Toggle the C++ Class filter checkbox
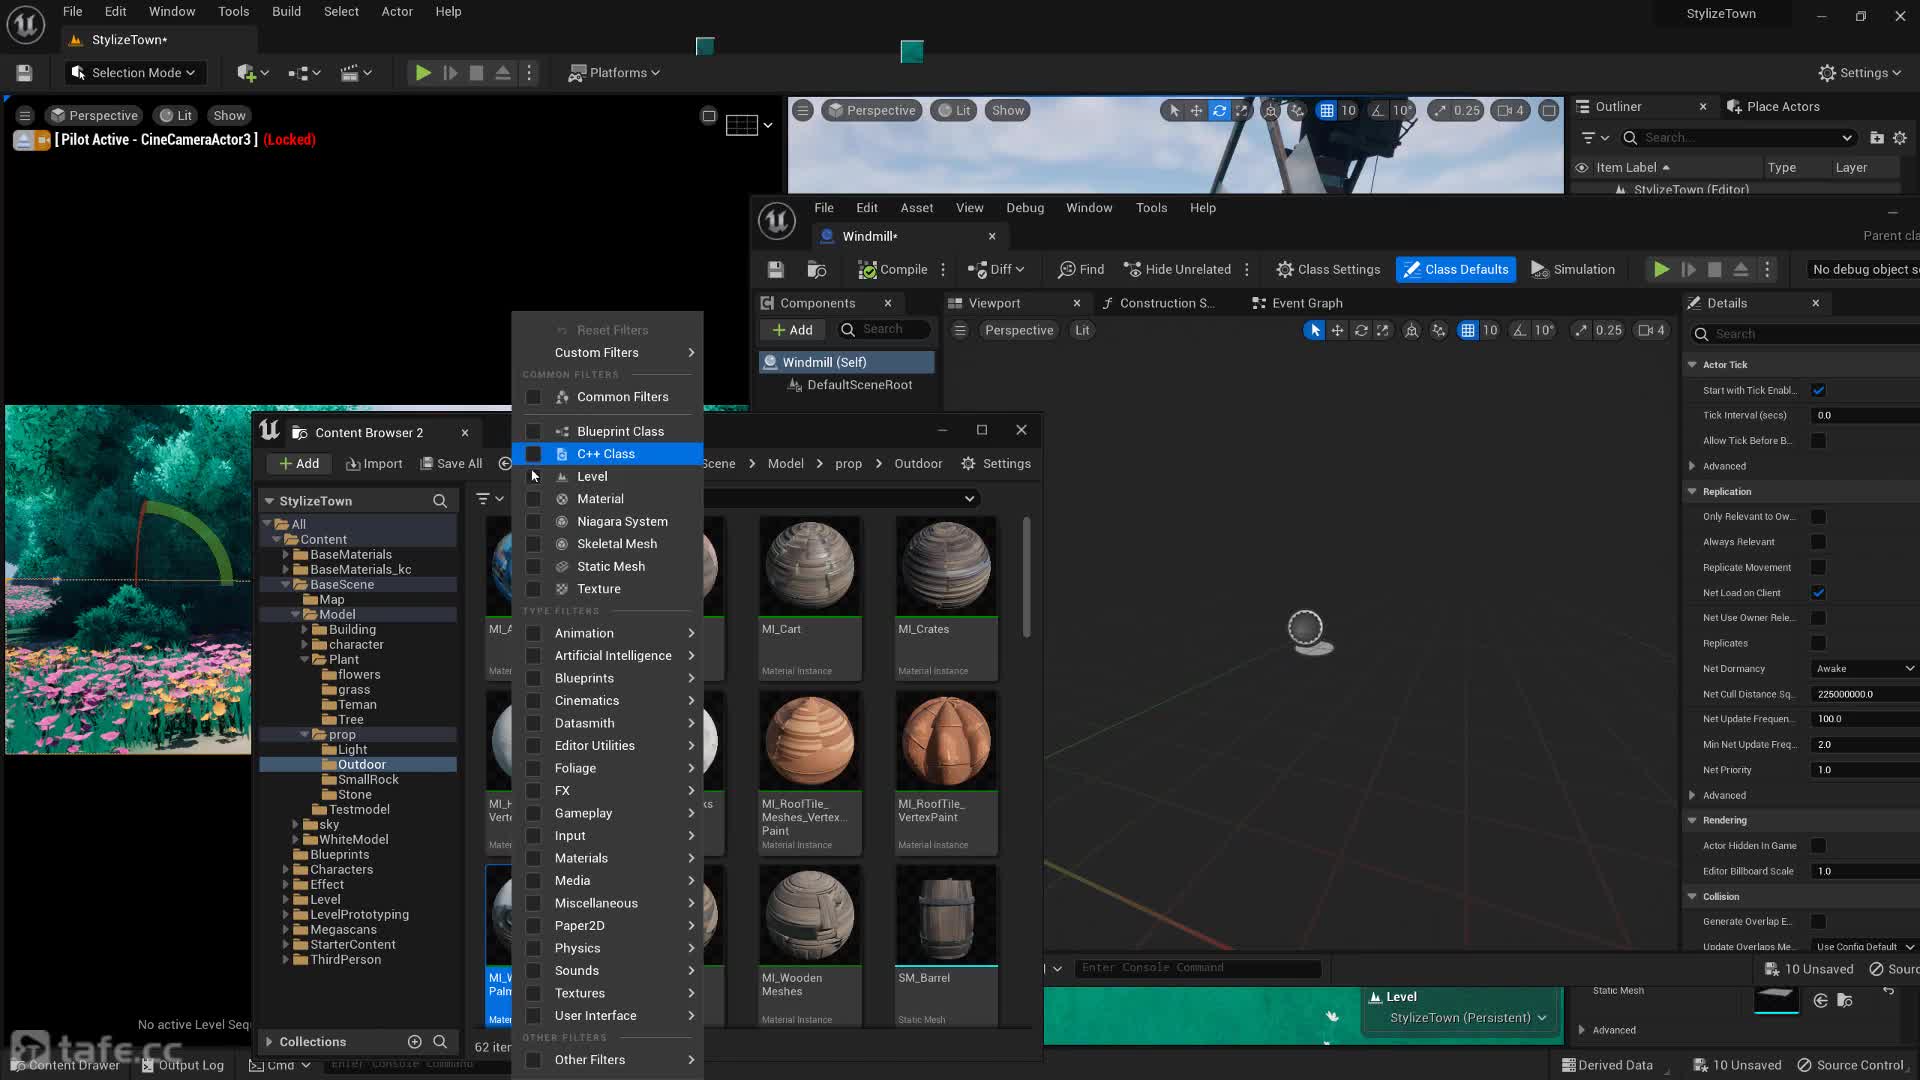The height and width of the screenshot is (1080, 1920). point(533,454)
